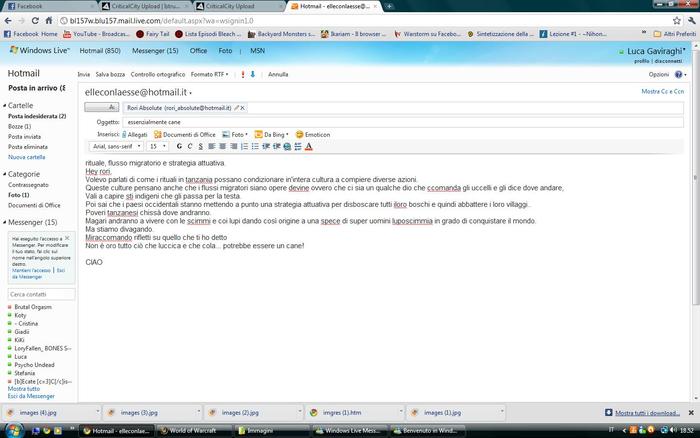
Task: Insert a bulleted list
Action: [x=255, y=146]
